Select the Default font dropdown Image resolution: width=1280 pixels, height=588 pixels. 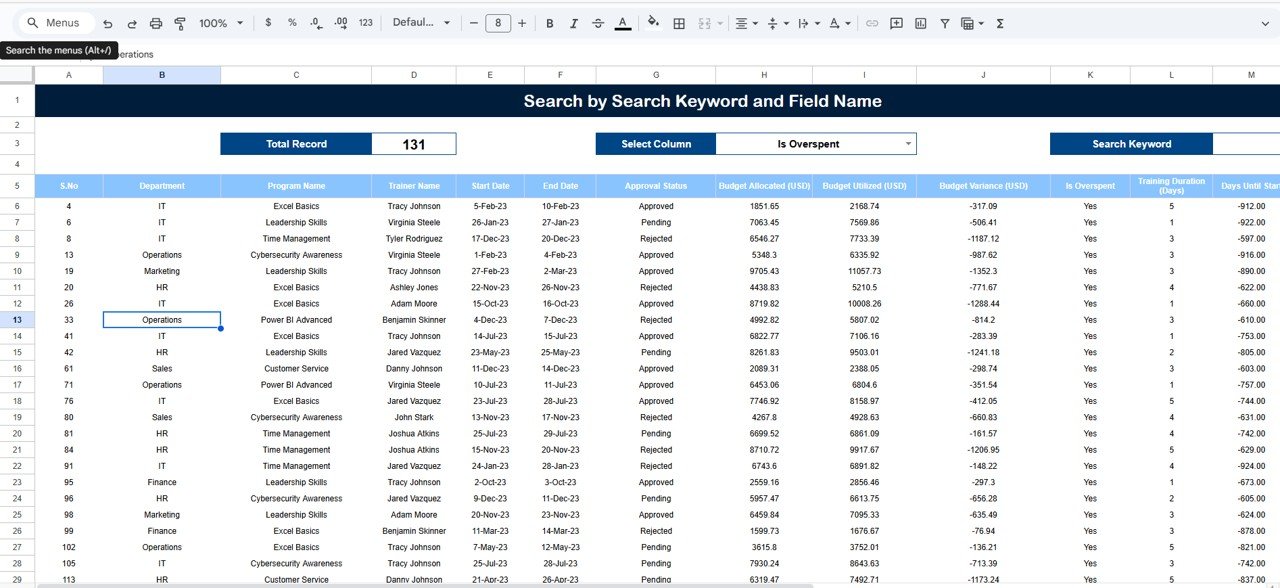420,22
